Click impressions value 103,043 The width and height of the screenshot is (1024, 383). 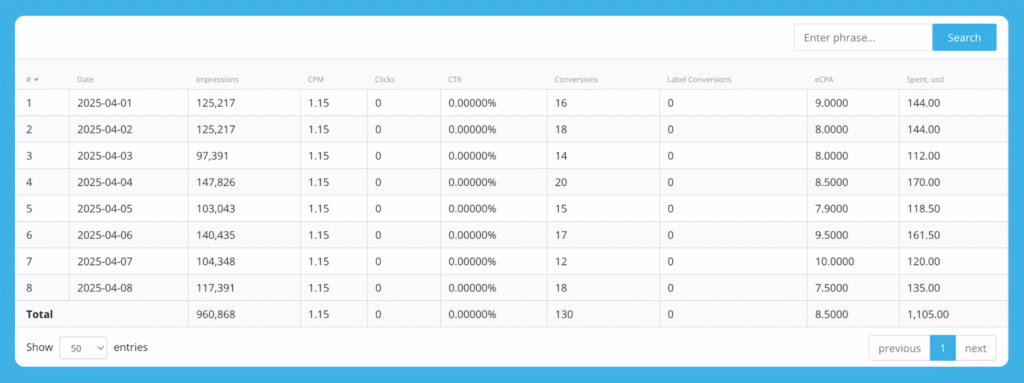pos(216,208)
